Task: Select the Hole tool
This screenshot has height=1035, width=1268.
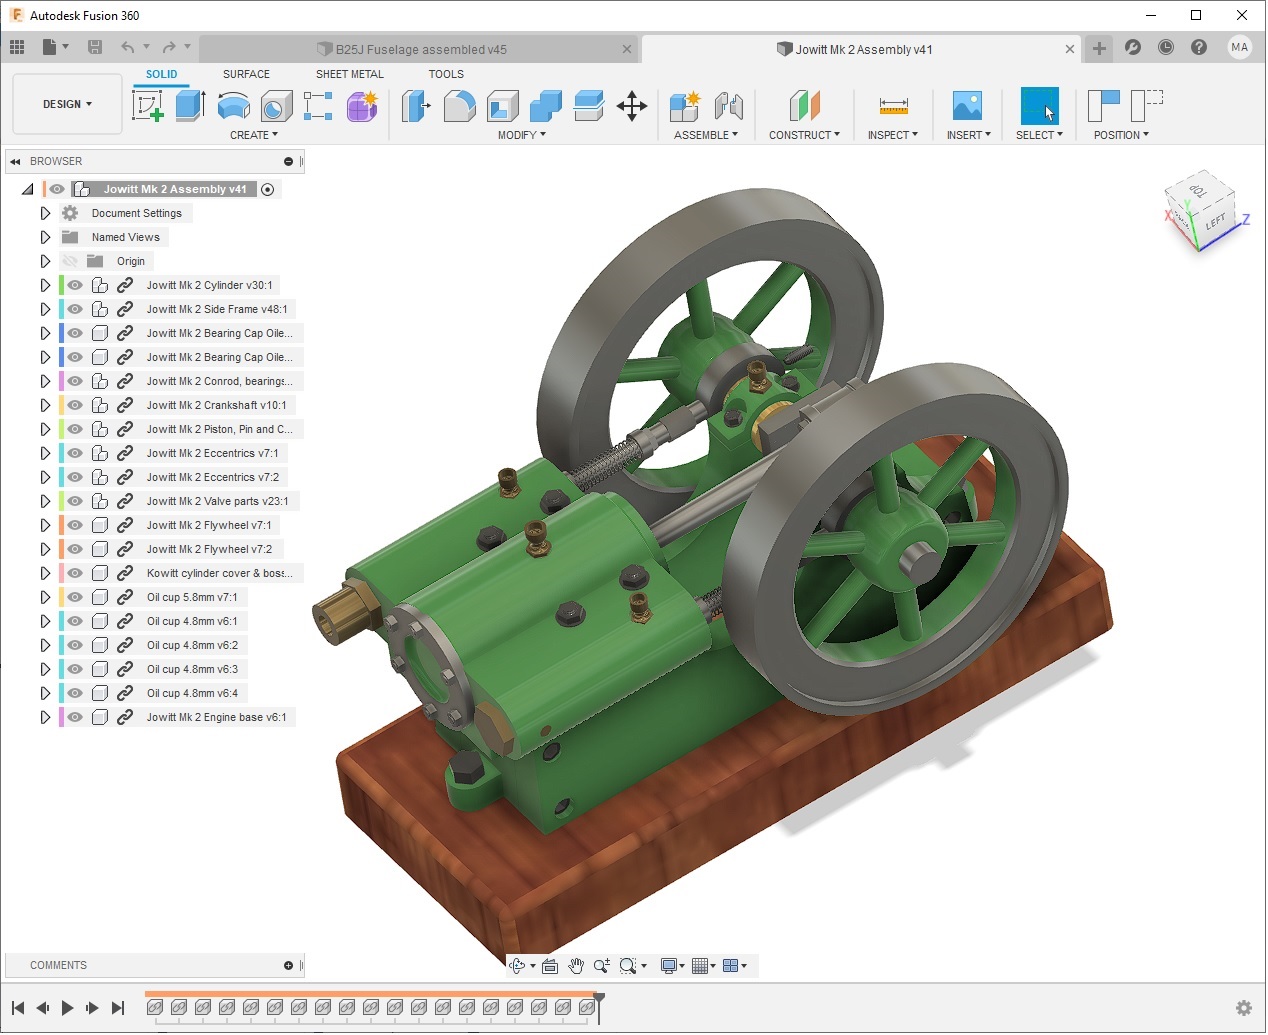Action: [276, 105]
